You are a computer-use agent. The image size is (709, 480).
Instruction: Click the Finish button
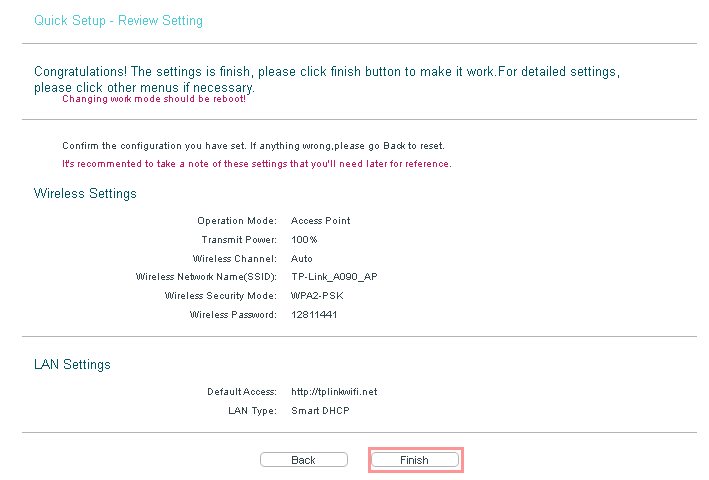[414, 460]
